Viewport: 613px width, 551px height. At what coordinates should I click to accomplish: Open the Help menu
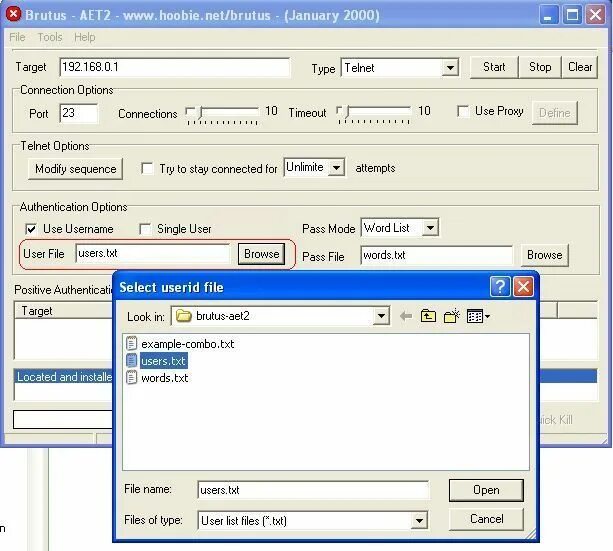click(84, 37)
